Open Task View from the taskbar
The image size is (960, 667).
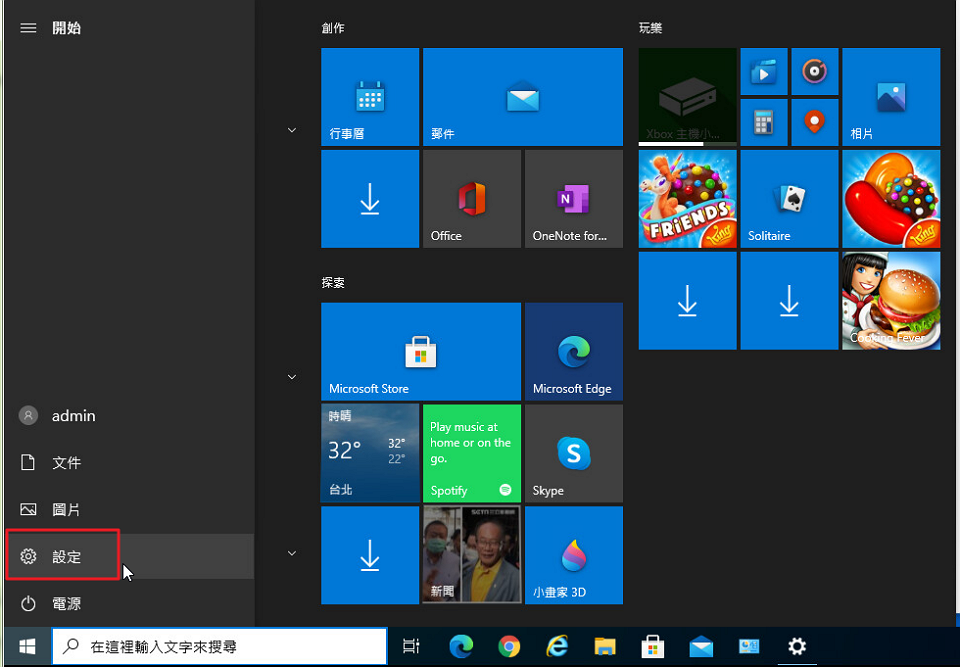pos(411,646)
